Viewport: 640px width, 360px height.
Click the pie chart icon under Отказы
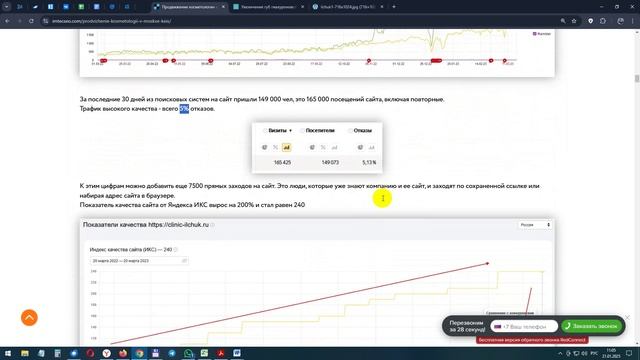[360, 147]
